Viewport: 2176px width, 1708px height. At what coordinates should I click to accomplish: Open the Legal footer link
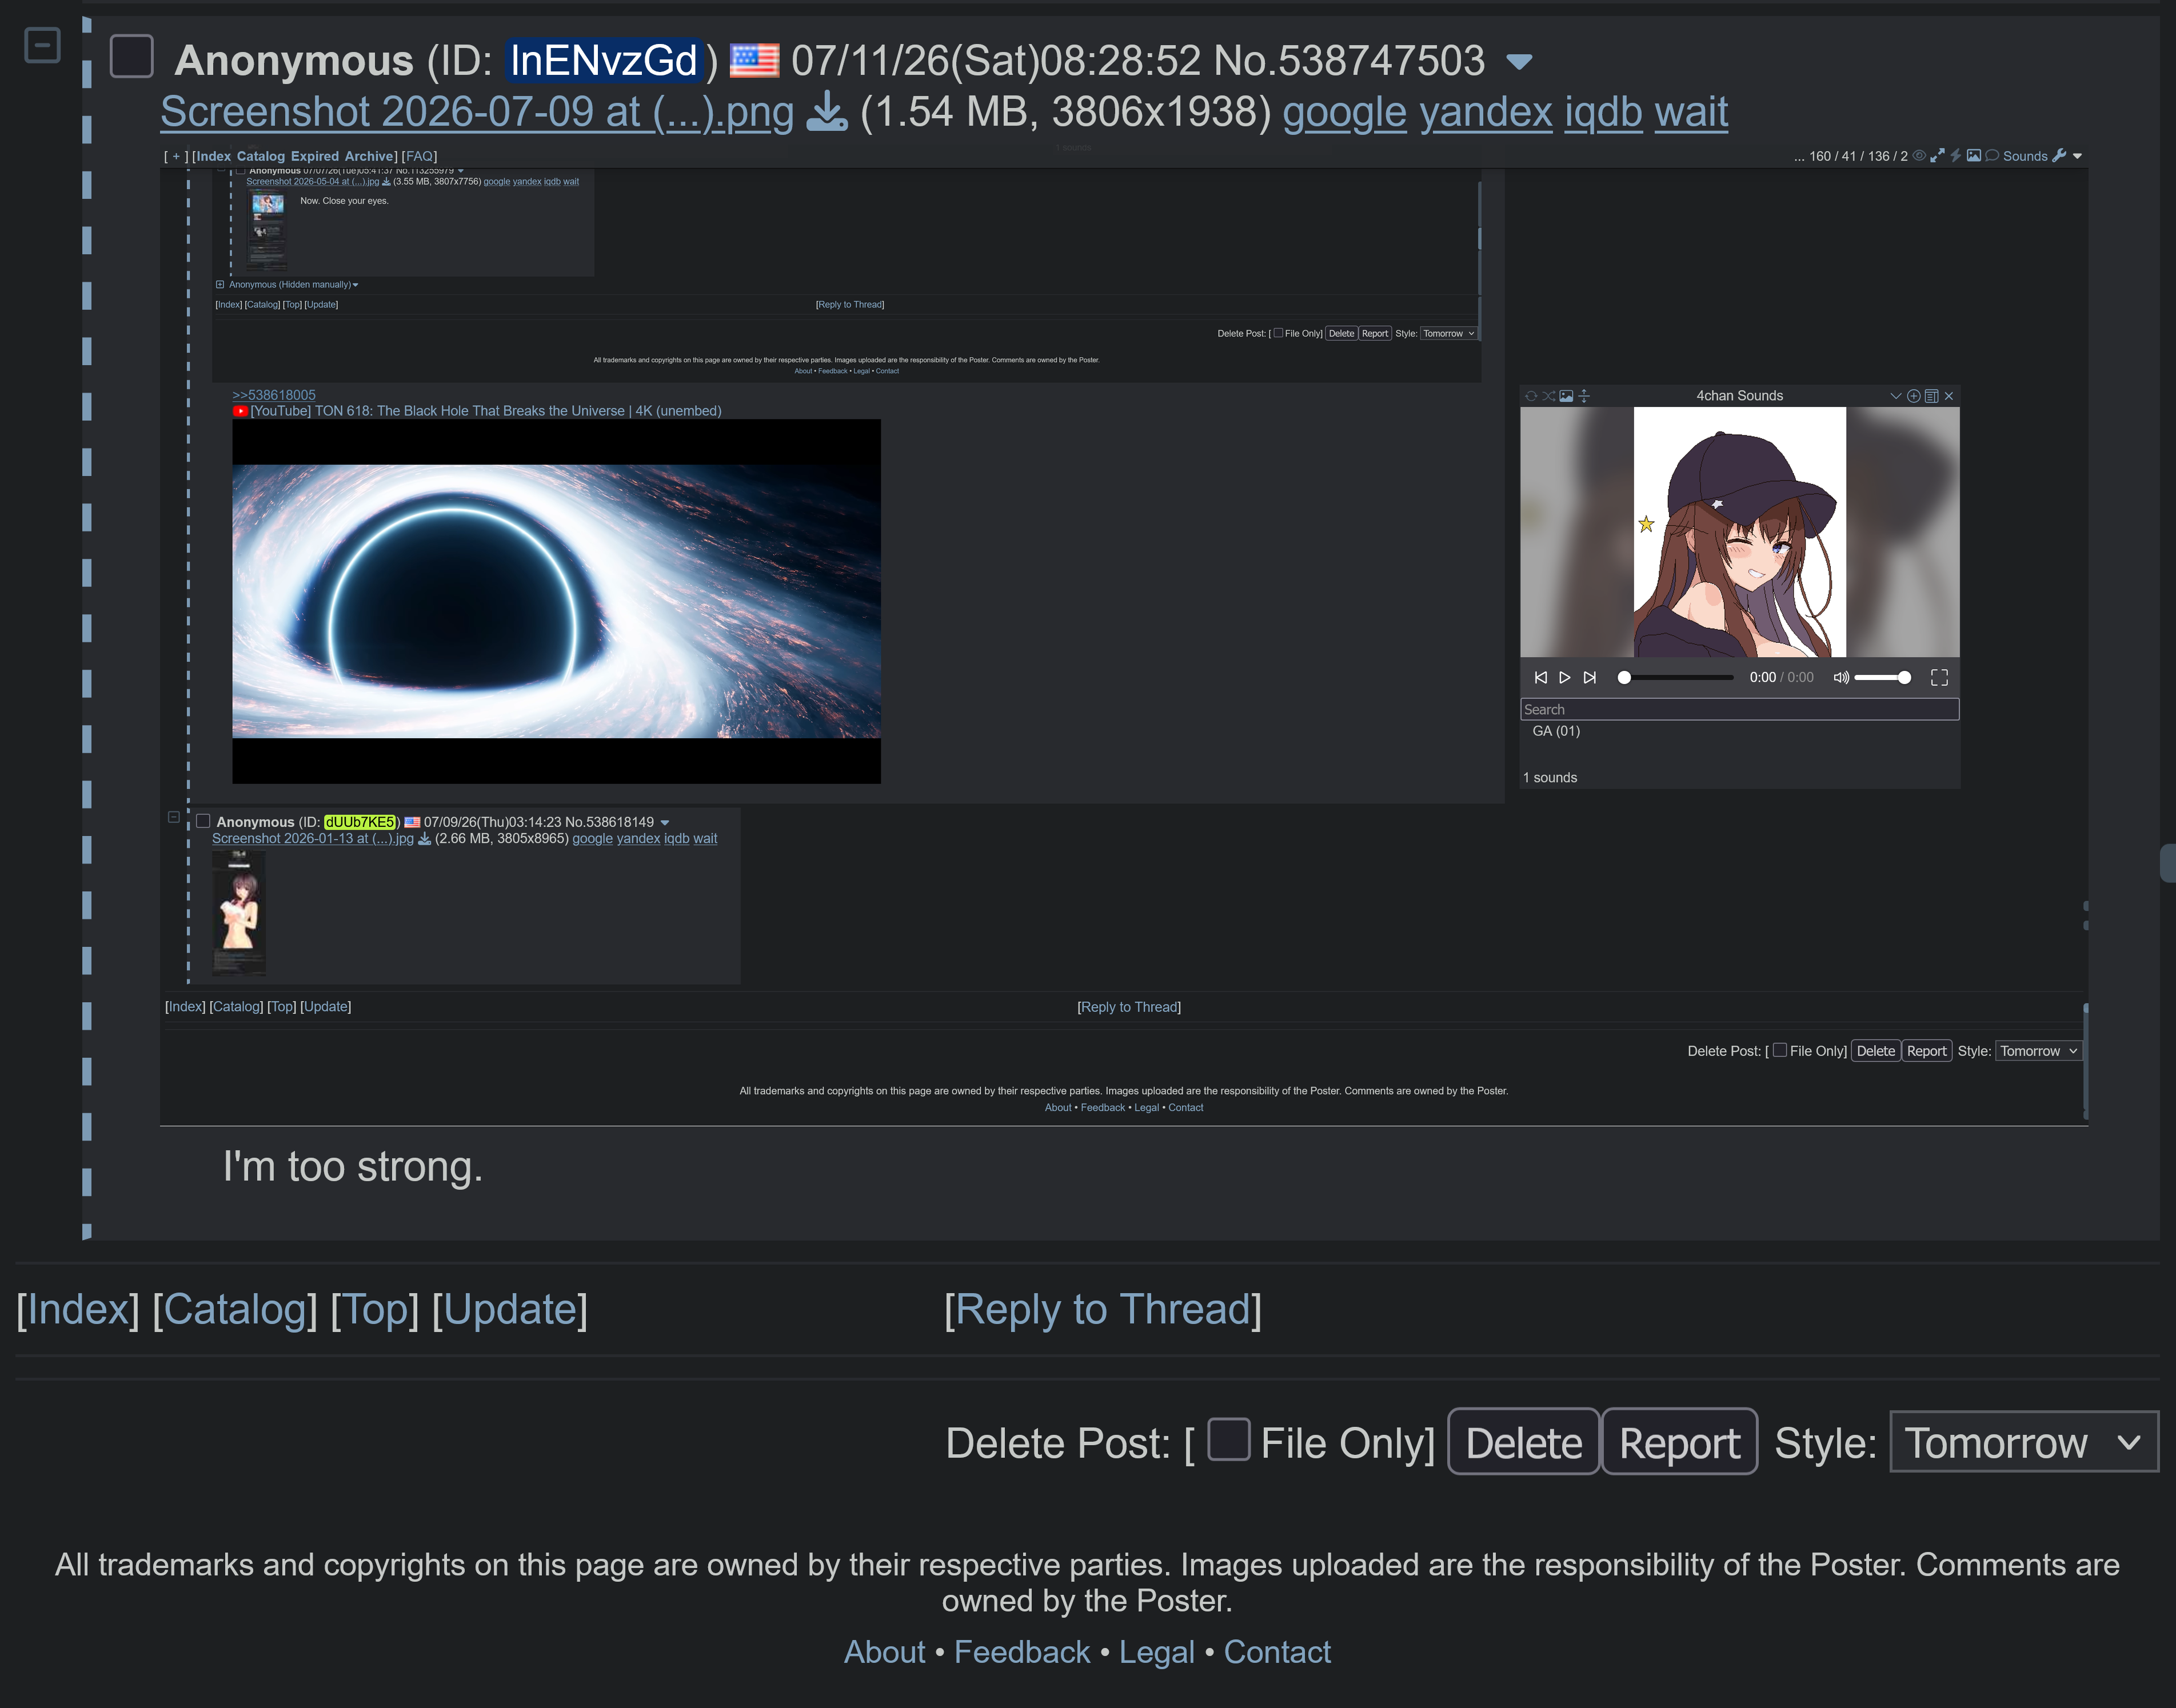1157,1652
